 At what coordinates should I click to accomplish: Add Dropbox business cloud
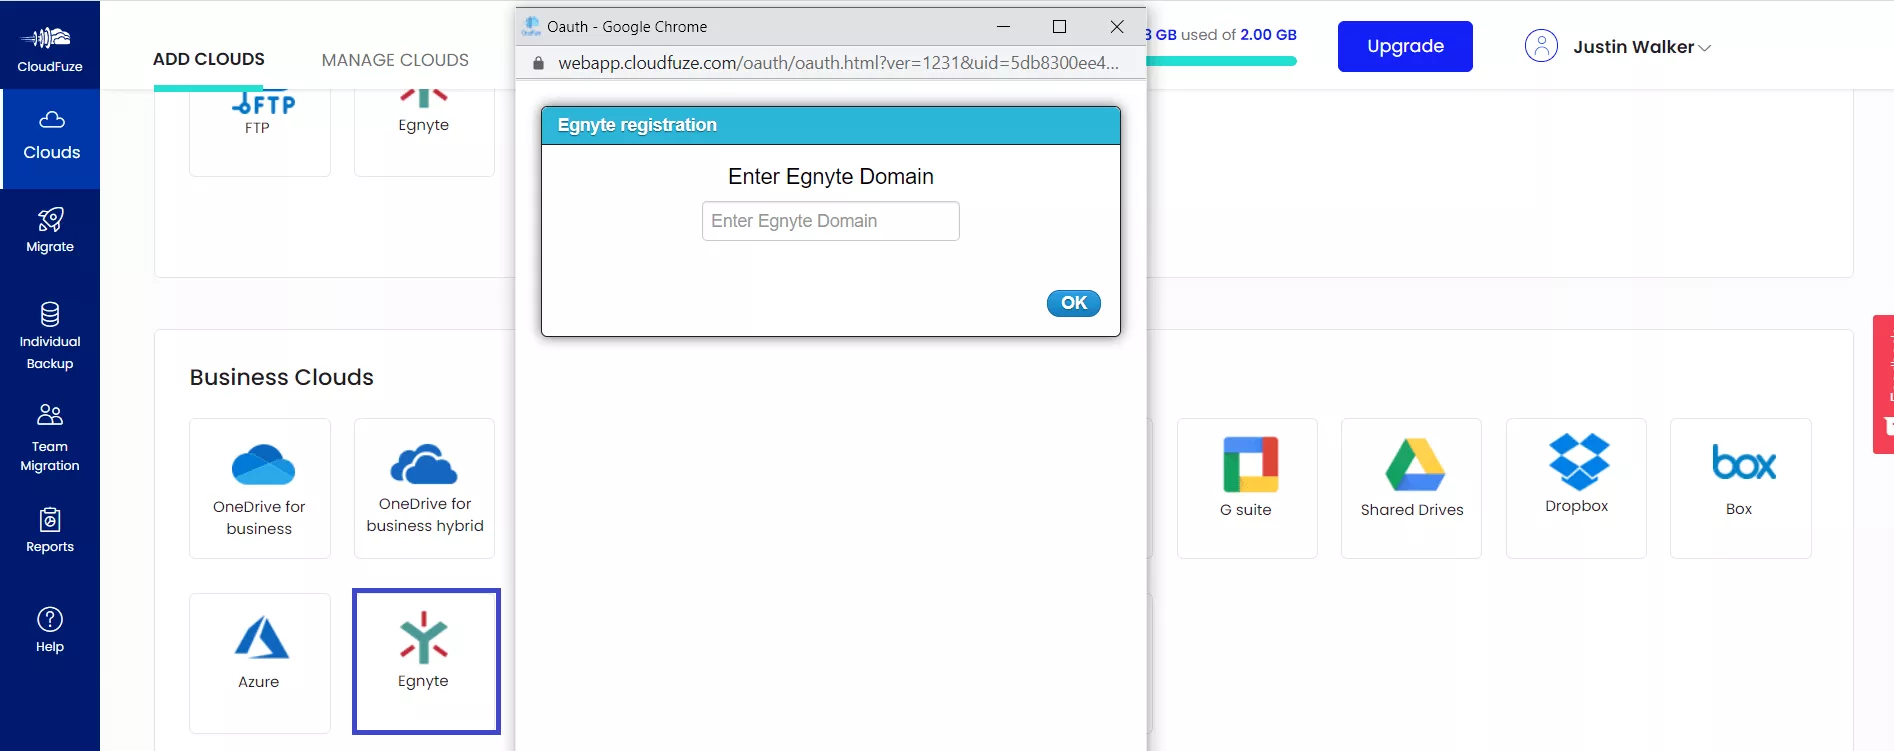point(1576,488)
